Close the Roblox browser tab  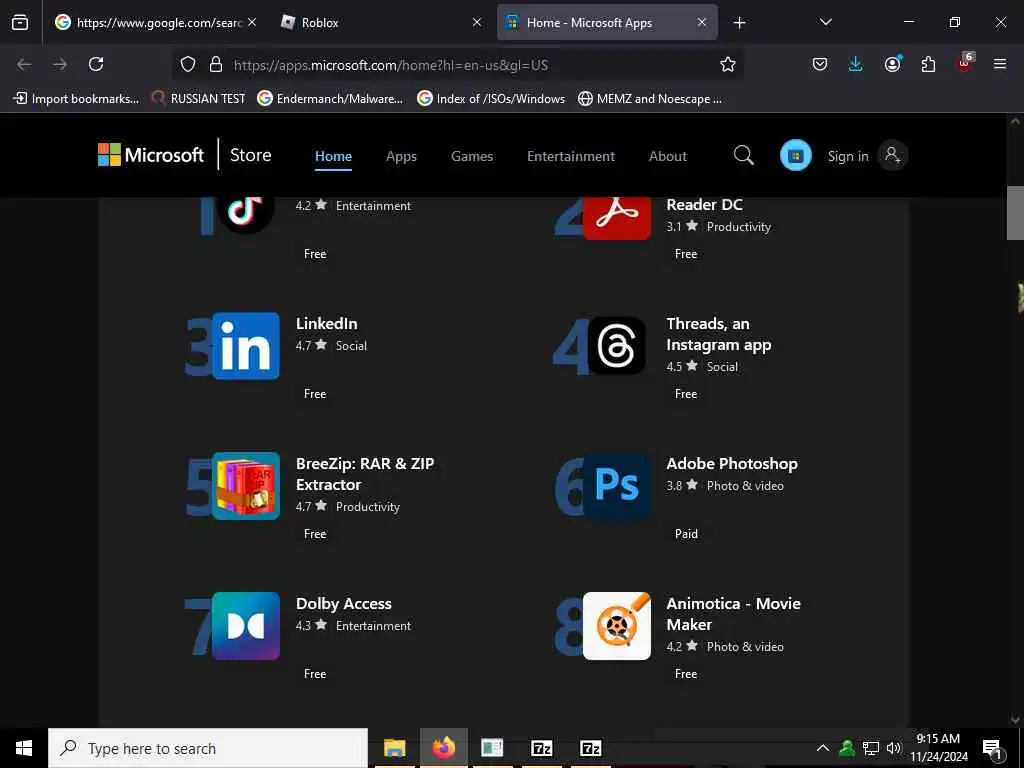coord(477,22)
